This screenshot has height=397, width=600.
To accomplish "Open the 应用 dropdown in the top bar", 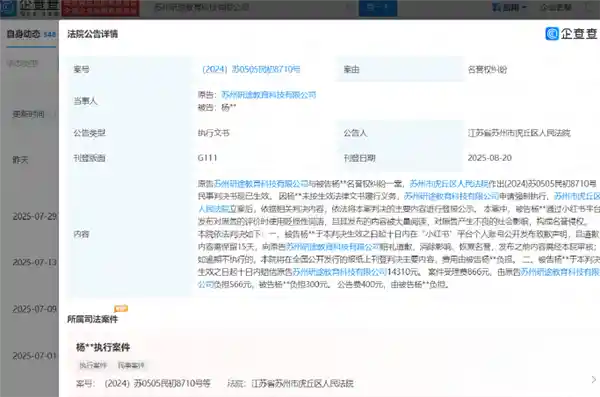I will (509, 7).
